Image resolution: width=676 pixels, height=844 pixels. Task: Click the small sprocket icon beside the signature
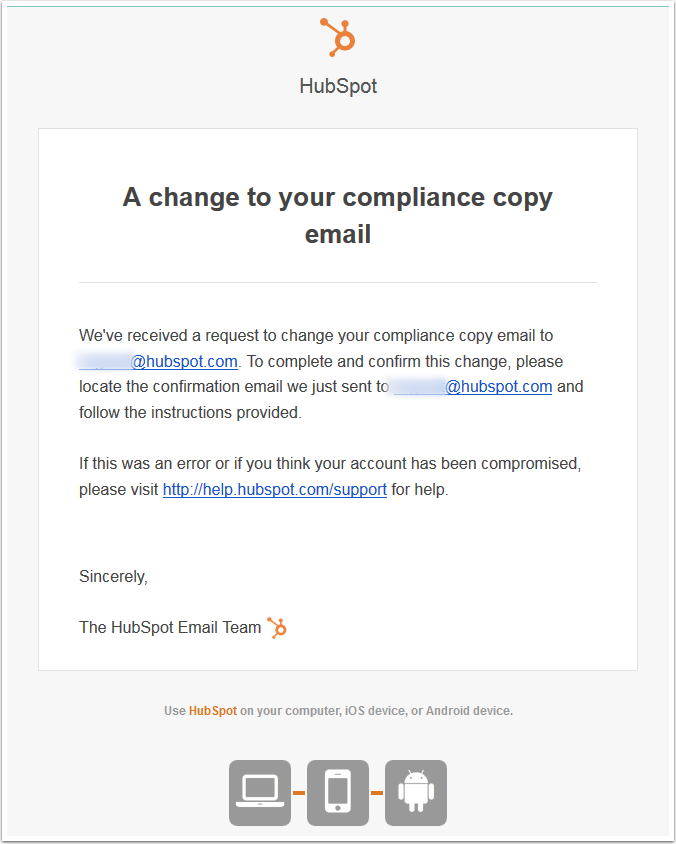coord(277,628)
